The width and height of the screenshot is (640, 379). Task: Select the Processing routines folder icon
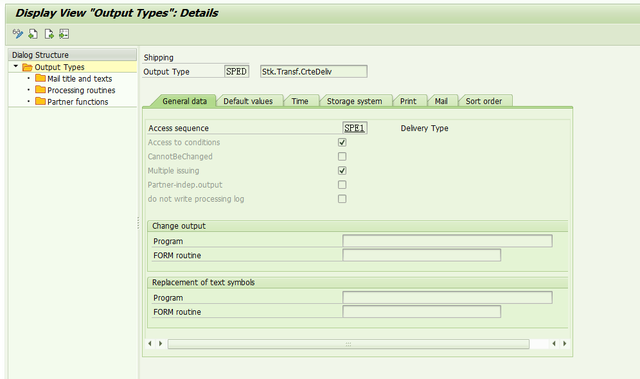40,89
